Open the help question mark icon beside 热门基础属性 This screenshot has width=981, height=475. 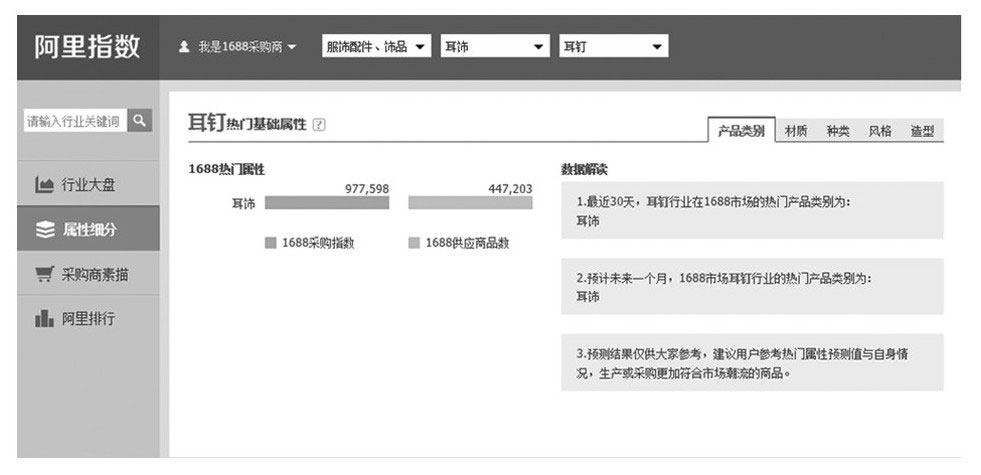(x=319, y=125)
